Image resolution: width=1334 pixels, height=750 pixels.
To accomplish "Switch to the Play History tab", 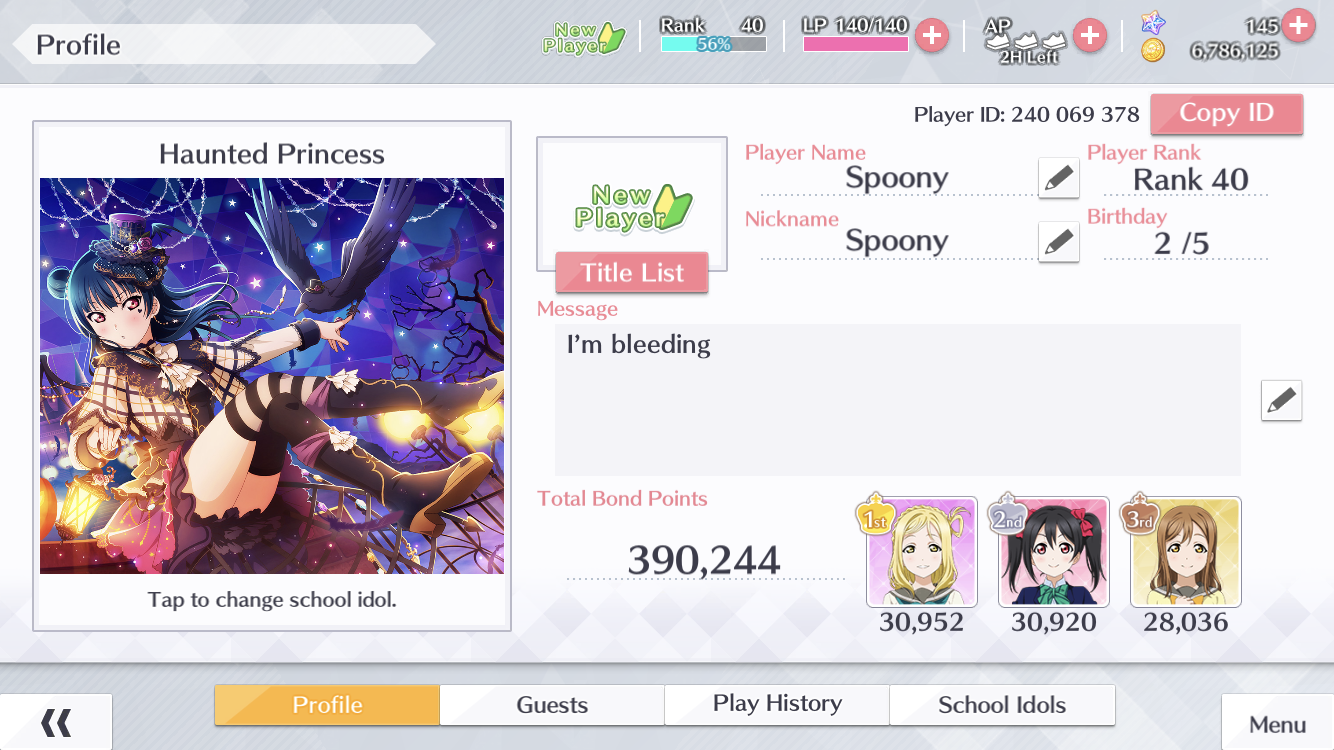I will pos(777,705).
